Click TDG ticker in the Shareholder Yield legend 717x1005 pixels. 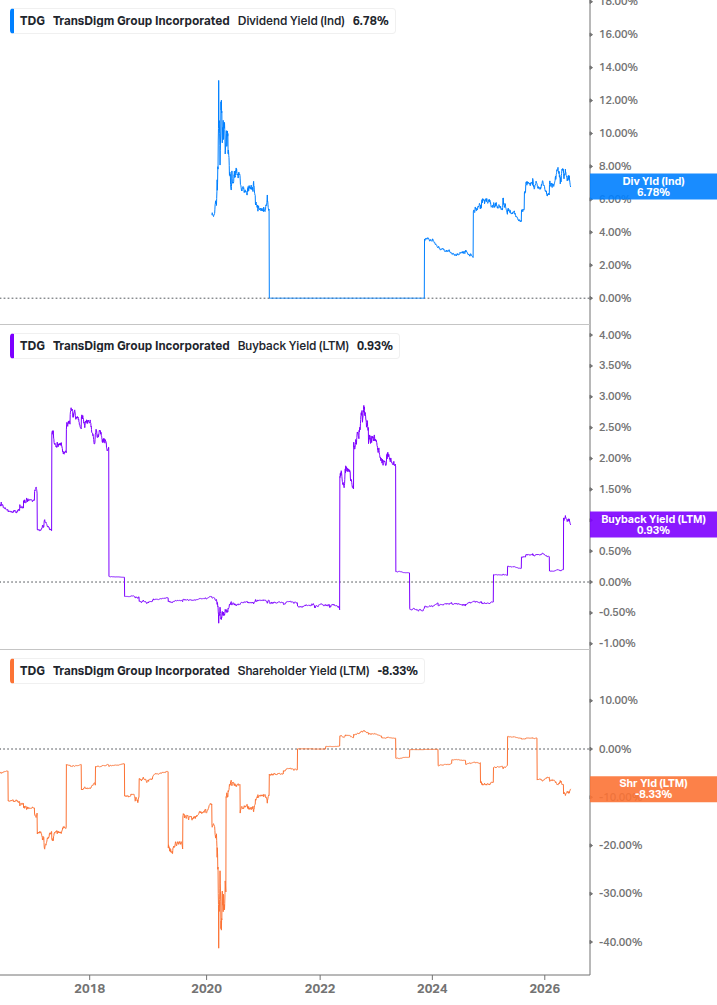pyautogui.click(x=33, y=671)
